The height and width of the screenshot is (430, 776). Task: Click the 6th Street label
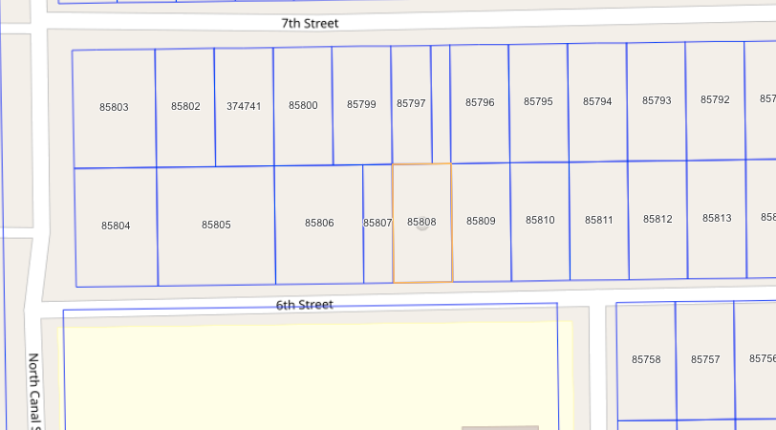point(305,304)
